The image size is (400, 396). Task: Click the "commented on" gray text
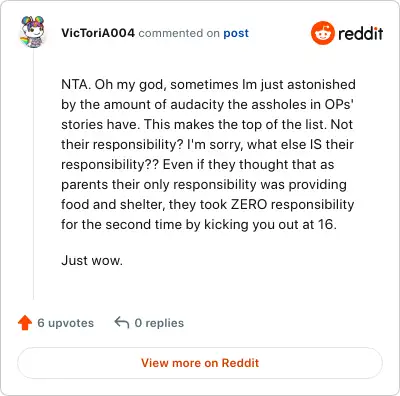coord(179,33)
